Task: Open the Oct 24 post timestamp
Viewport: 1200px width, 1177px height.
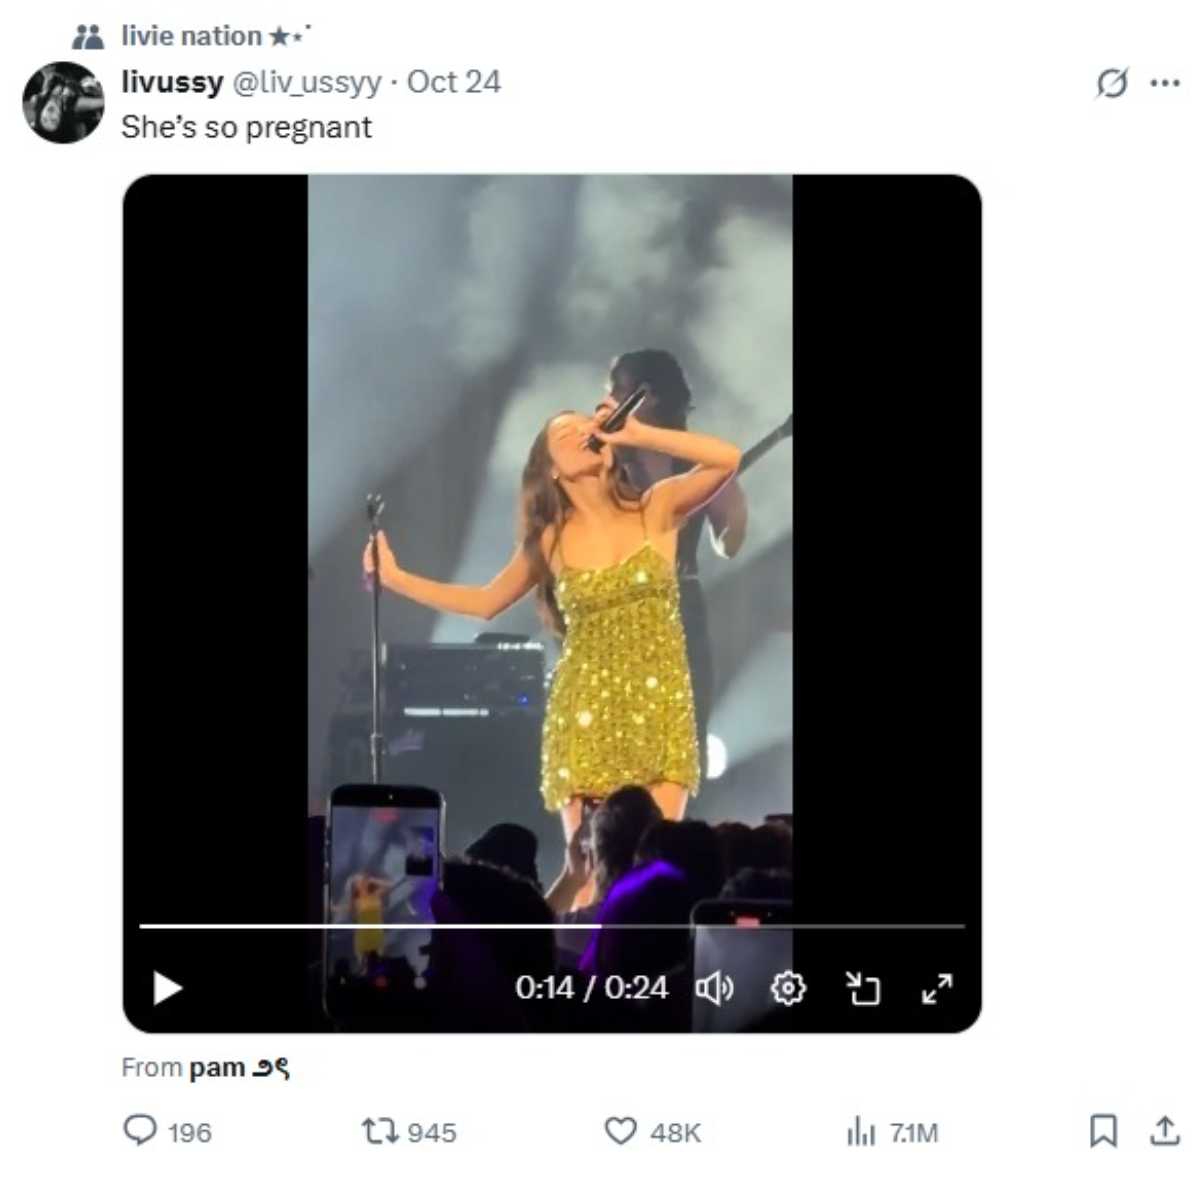Action: [x=453, y=82]
